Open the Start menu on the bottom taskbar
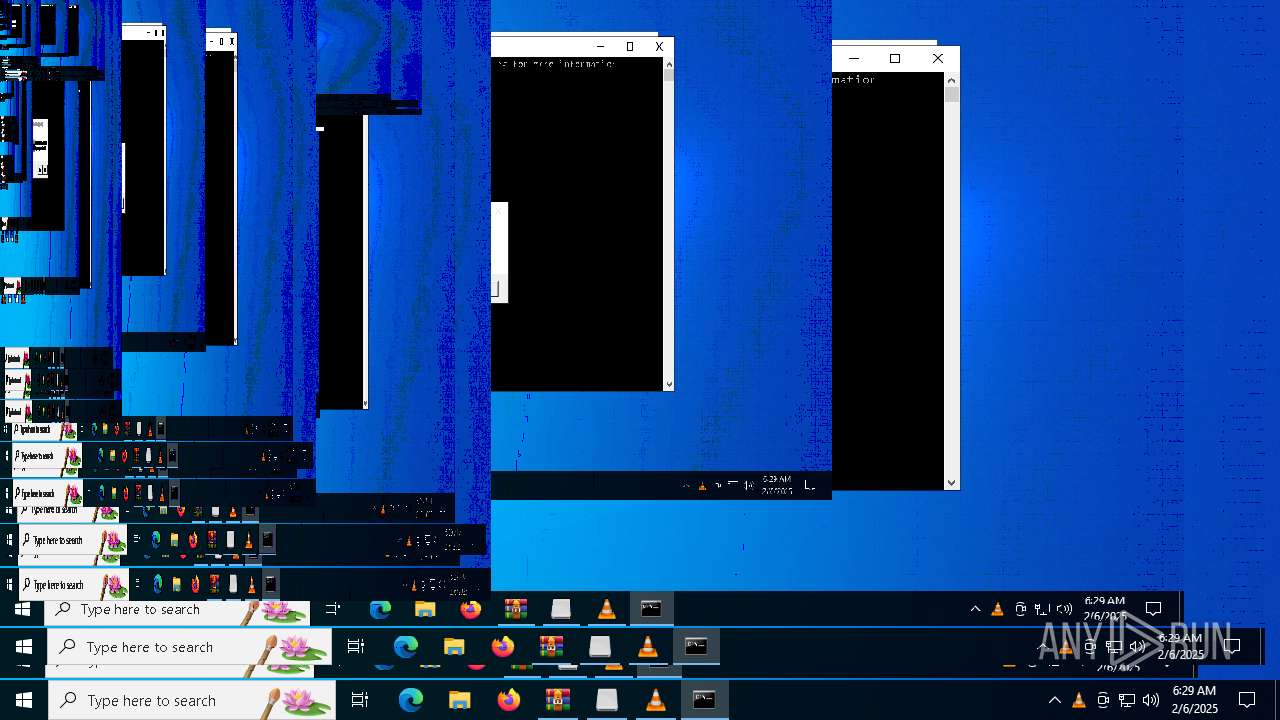Image resolution: width=1280 pixels, height=720 pixels. click(x=24, y=700)
